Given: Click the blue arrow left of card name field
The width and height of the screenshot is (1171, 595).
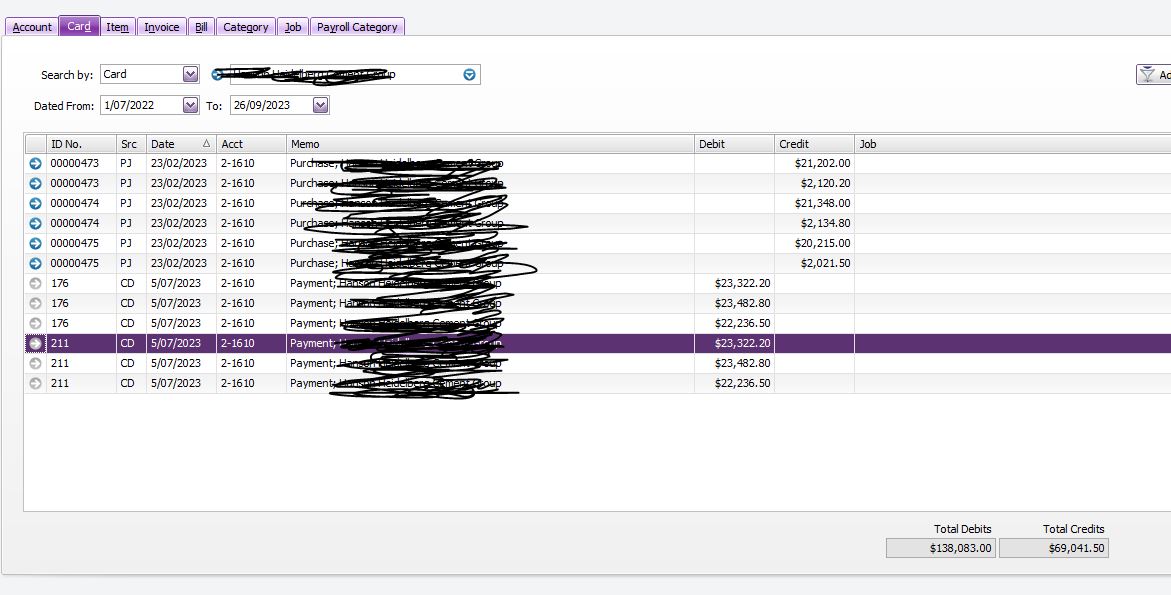Looking at the screenshot, I should pos(217,75).
